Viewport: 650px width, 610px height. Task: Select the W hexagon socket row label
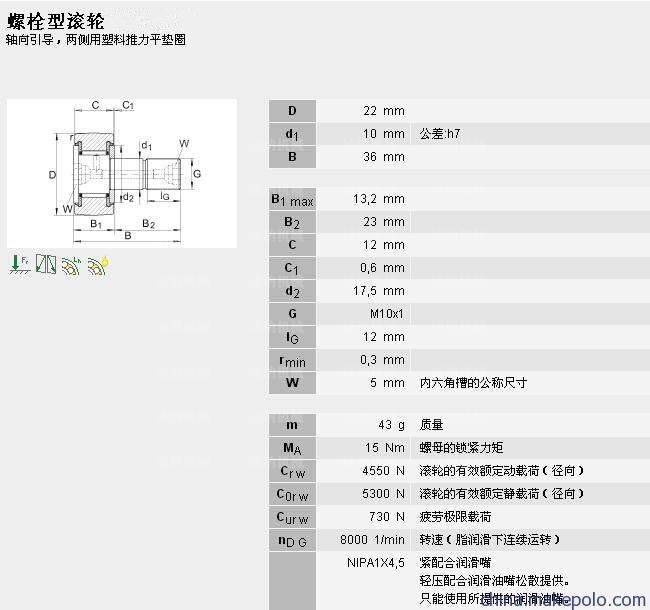click(292, 383)
